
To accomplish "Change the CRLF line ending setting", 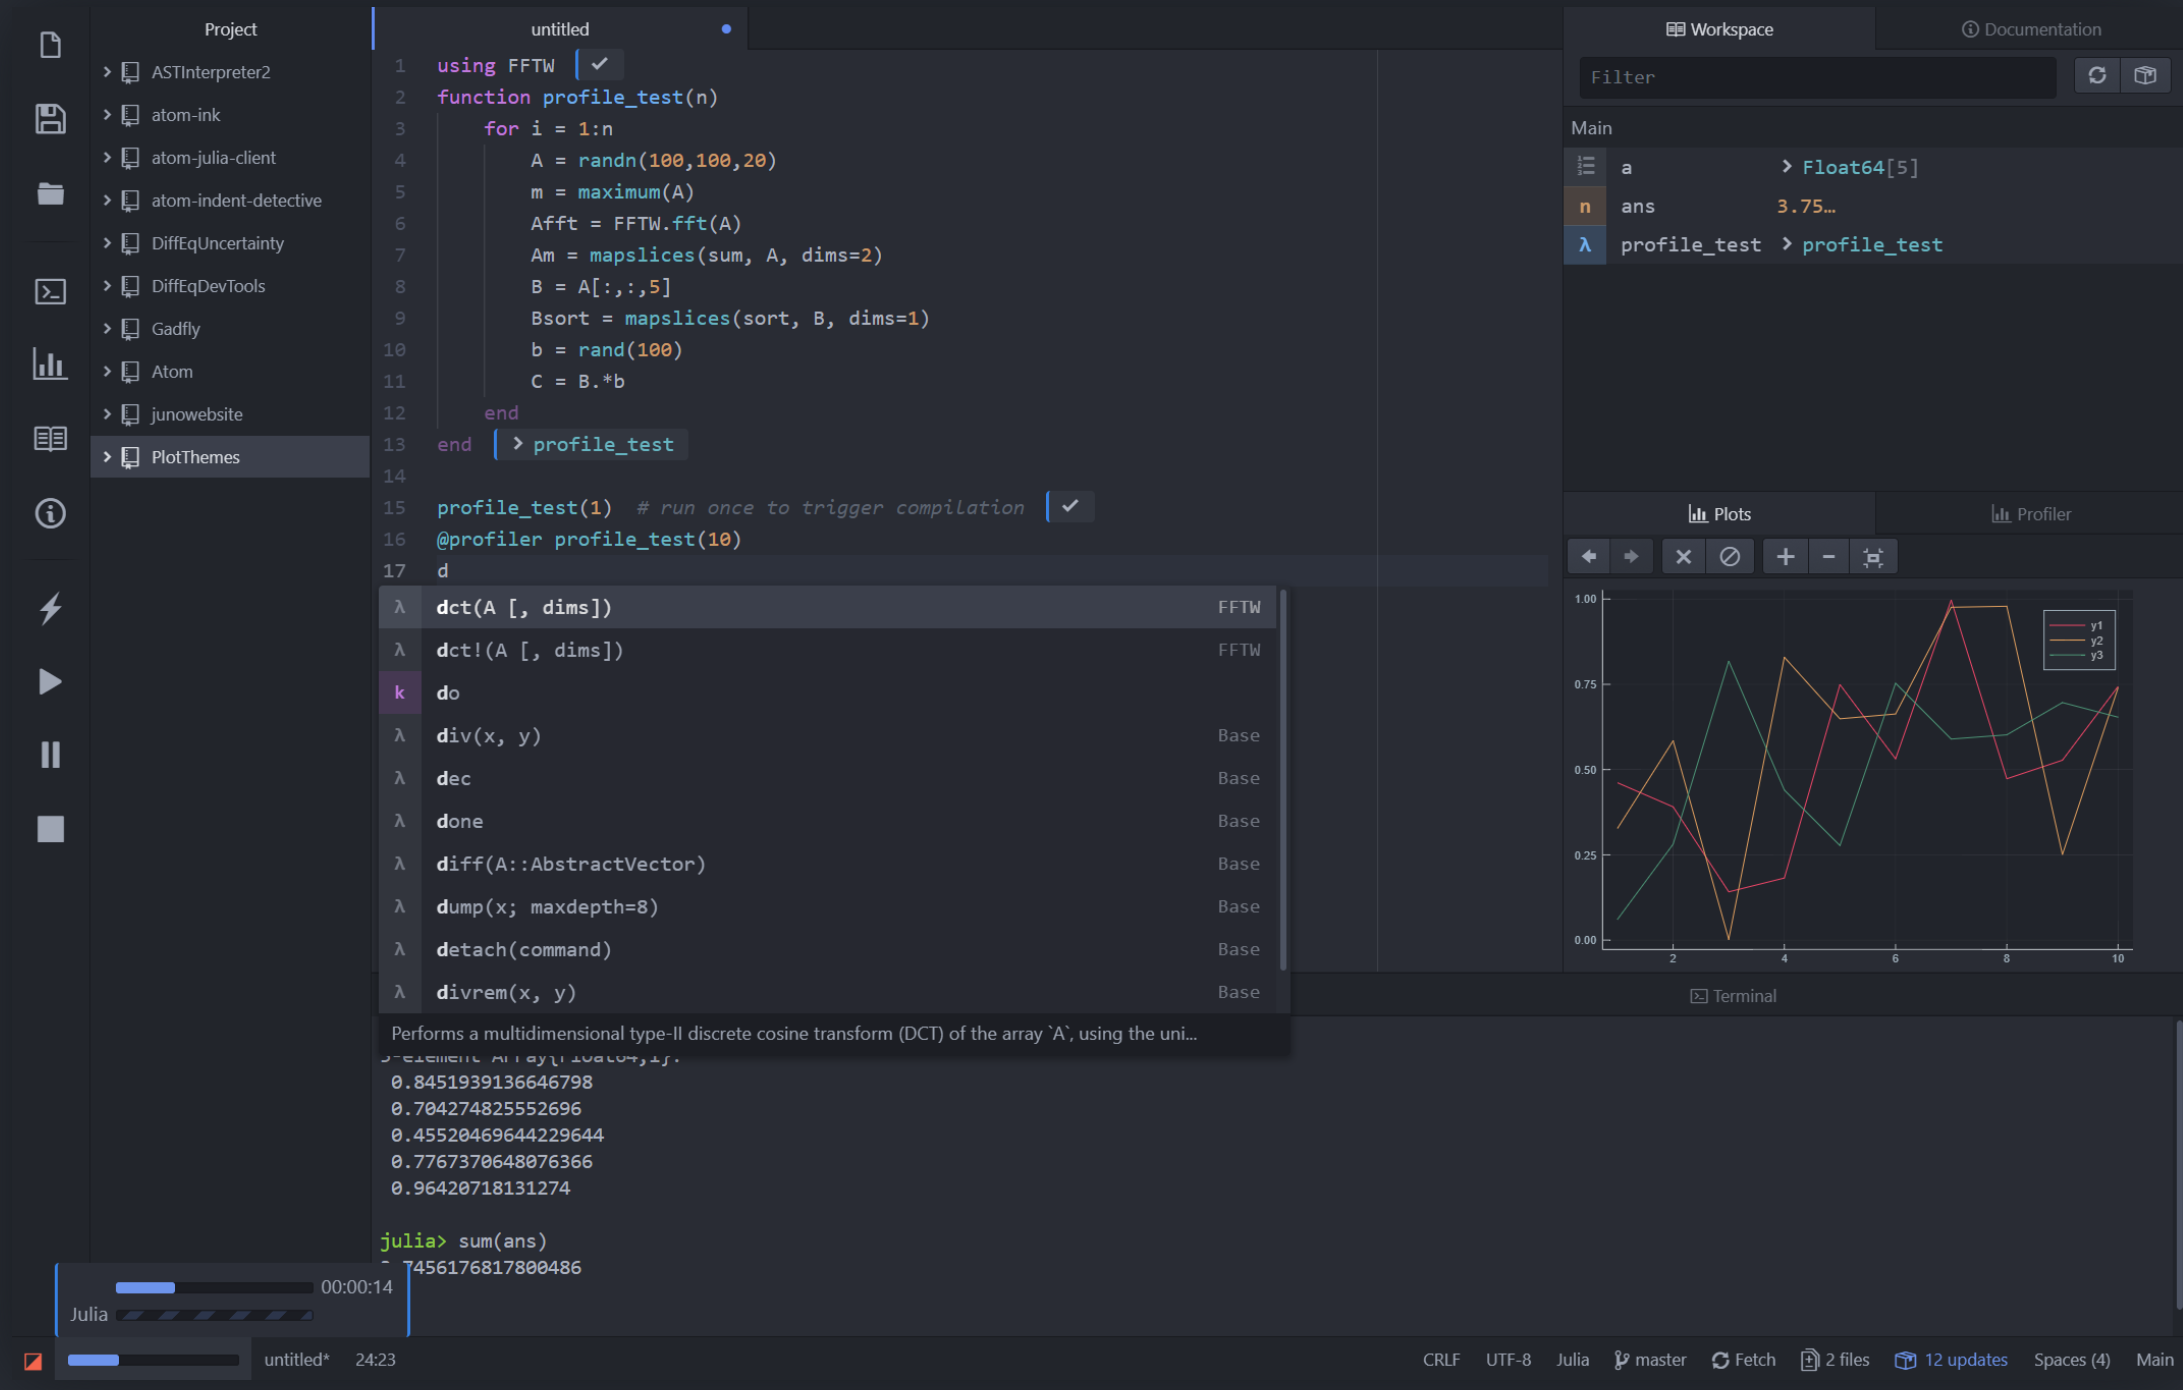I will (1441, 1360).
